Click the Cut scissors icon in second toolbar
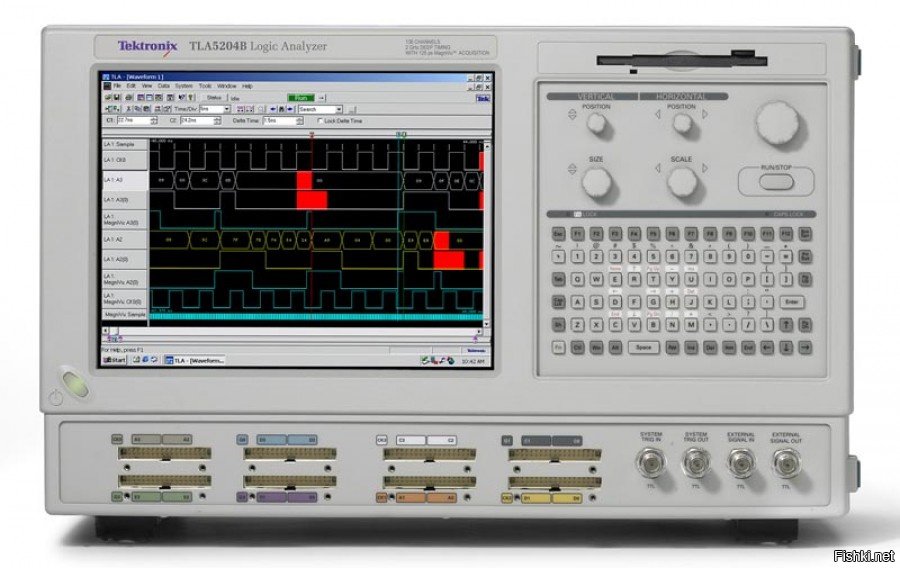The image size is (900, 568). [x=128, y=108]
